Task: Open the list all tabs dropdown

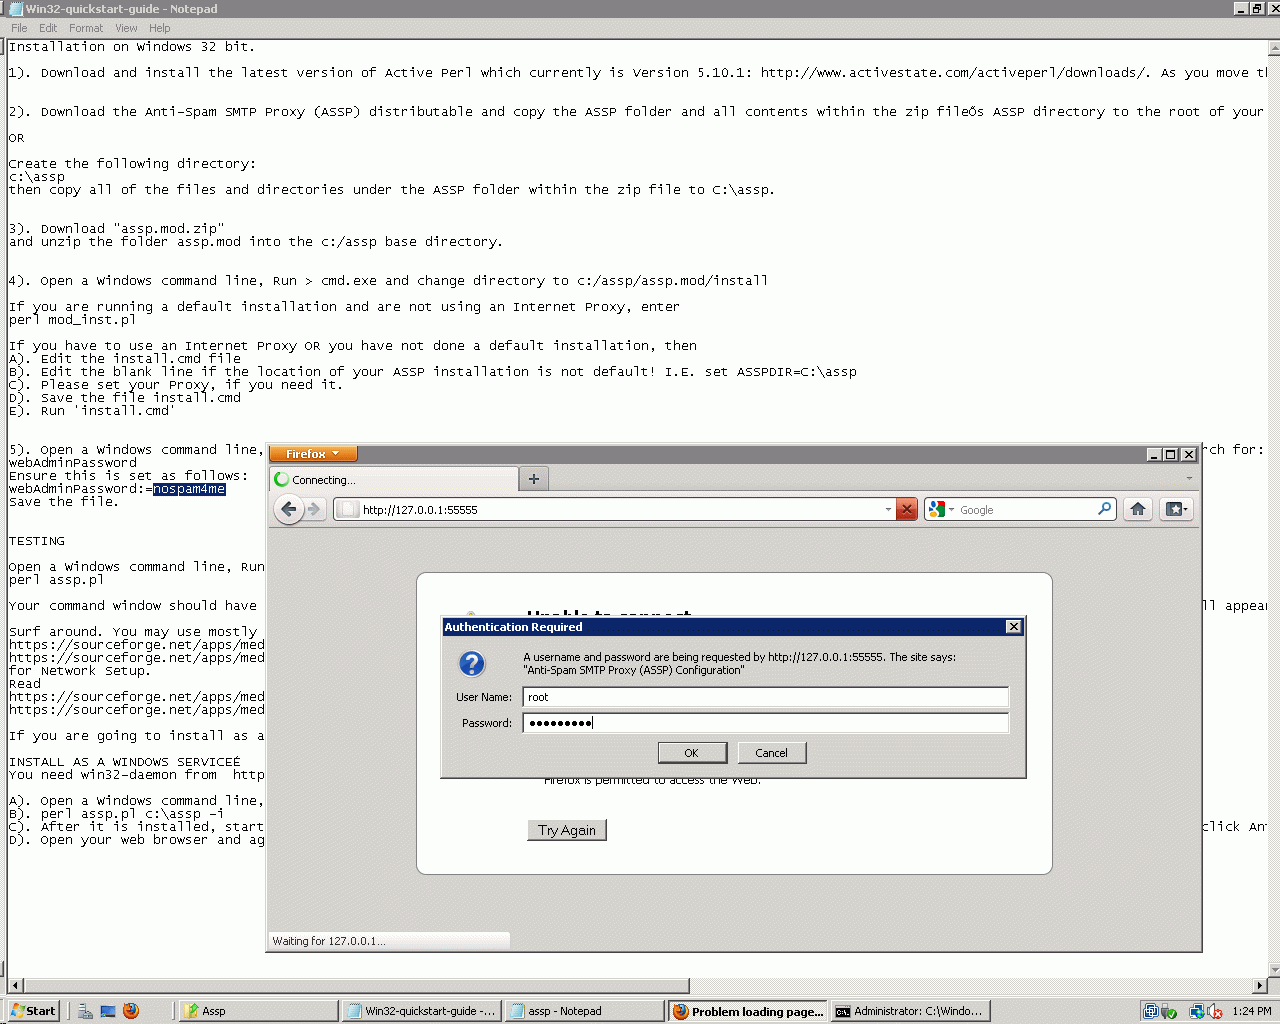Action: 1189,479
